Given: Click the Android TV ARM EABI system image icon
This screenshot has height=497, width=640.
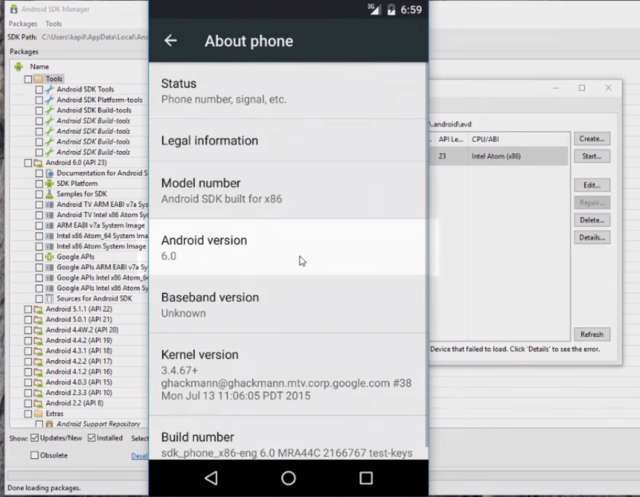Looking at the screenshot, I should pyautogui.click(x=50, y=204).
